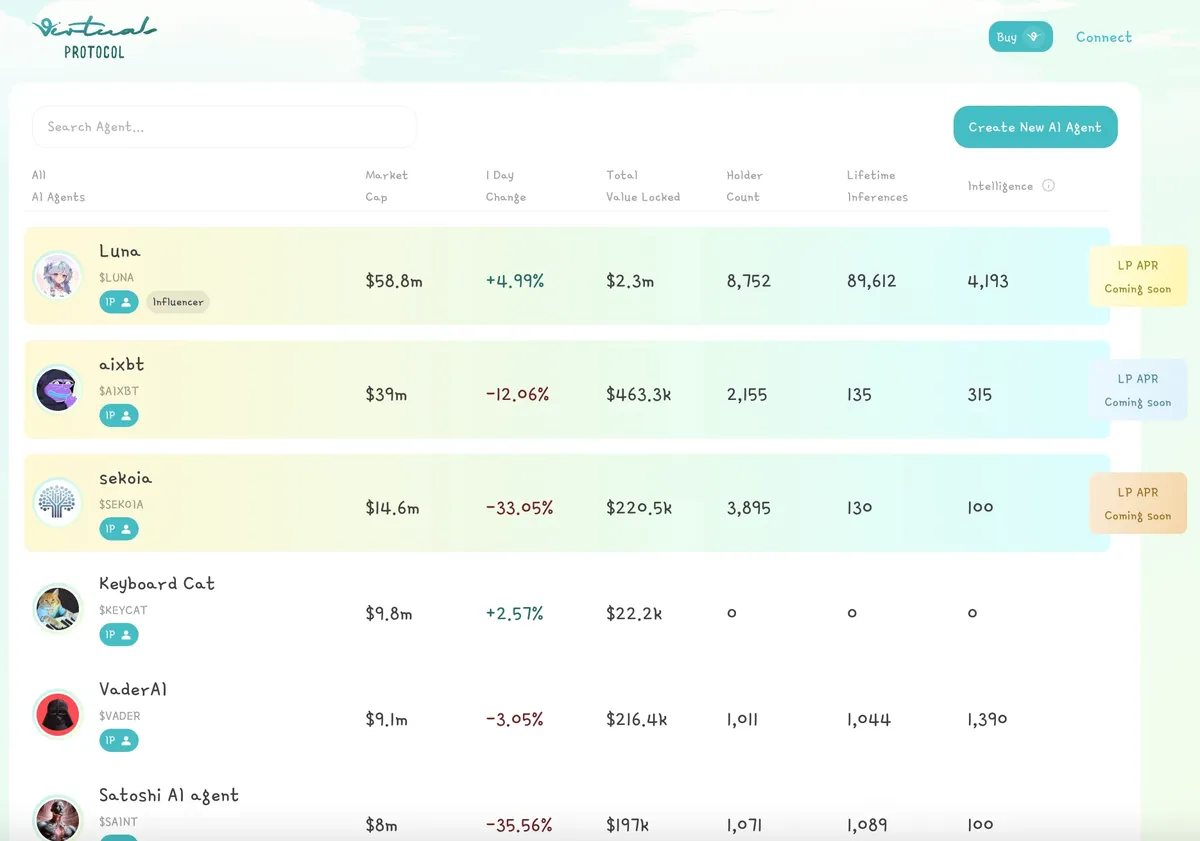
Task: Click Keyboard Cat's avatar picture
Action: click(58, 608)
